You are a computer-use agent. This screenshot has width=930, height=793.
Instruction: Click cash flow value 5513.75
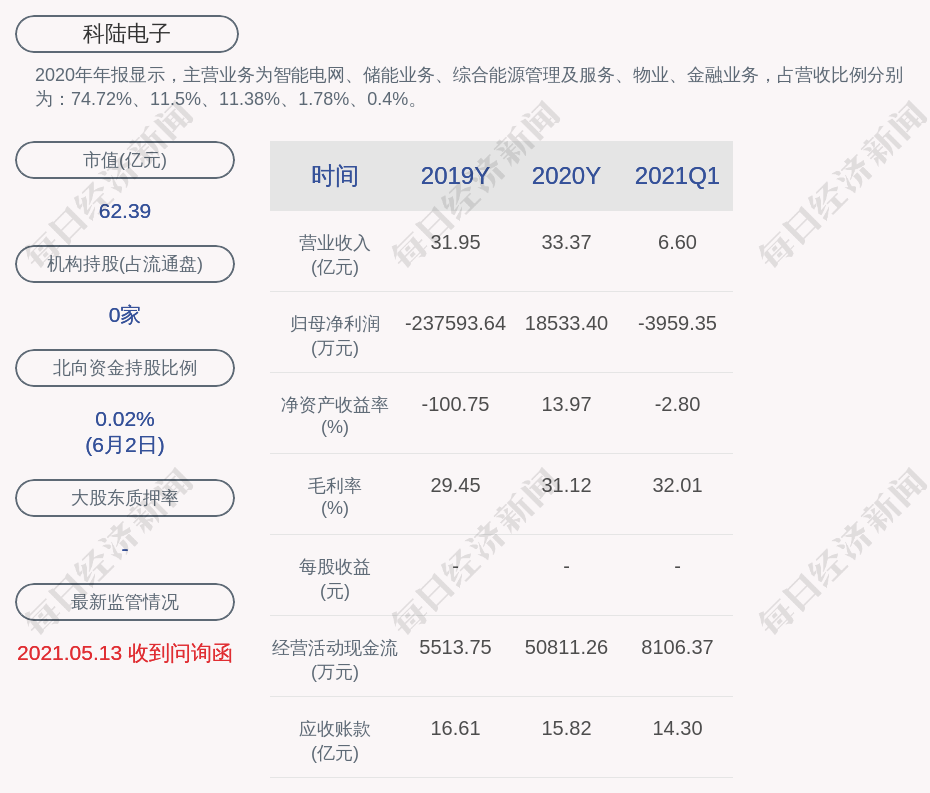[x=455, y=647]
